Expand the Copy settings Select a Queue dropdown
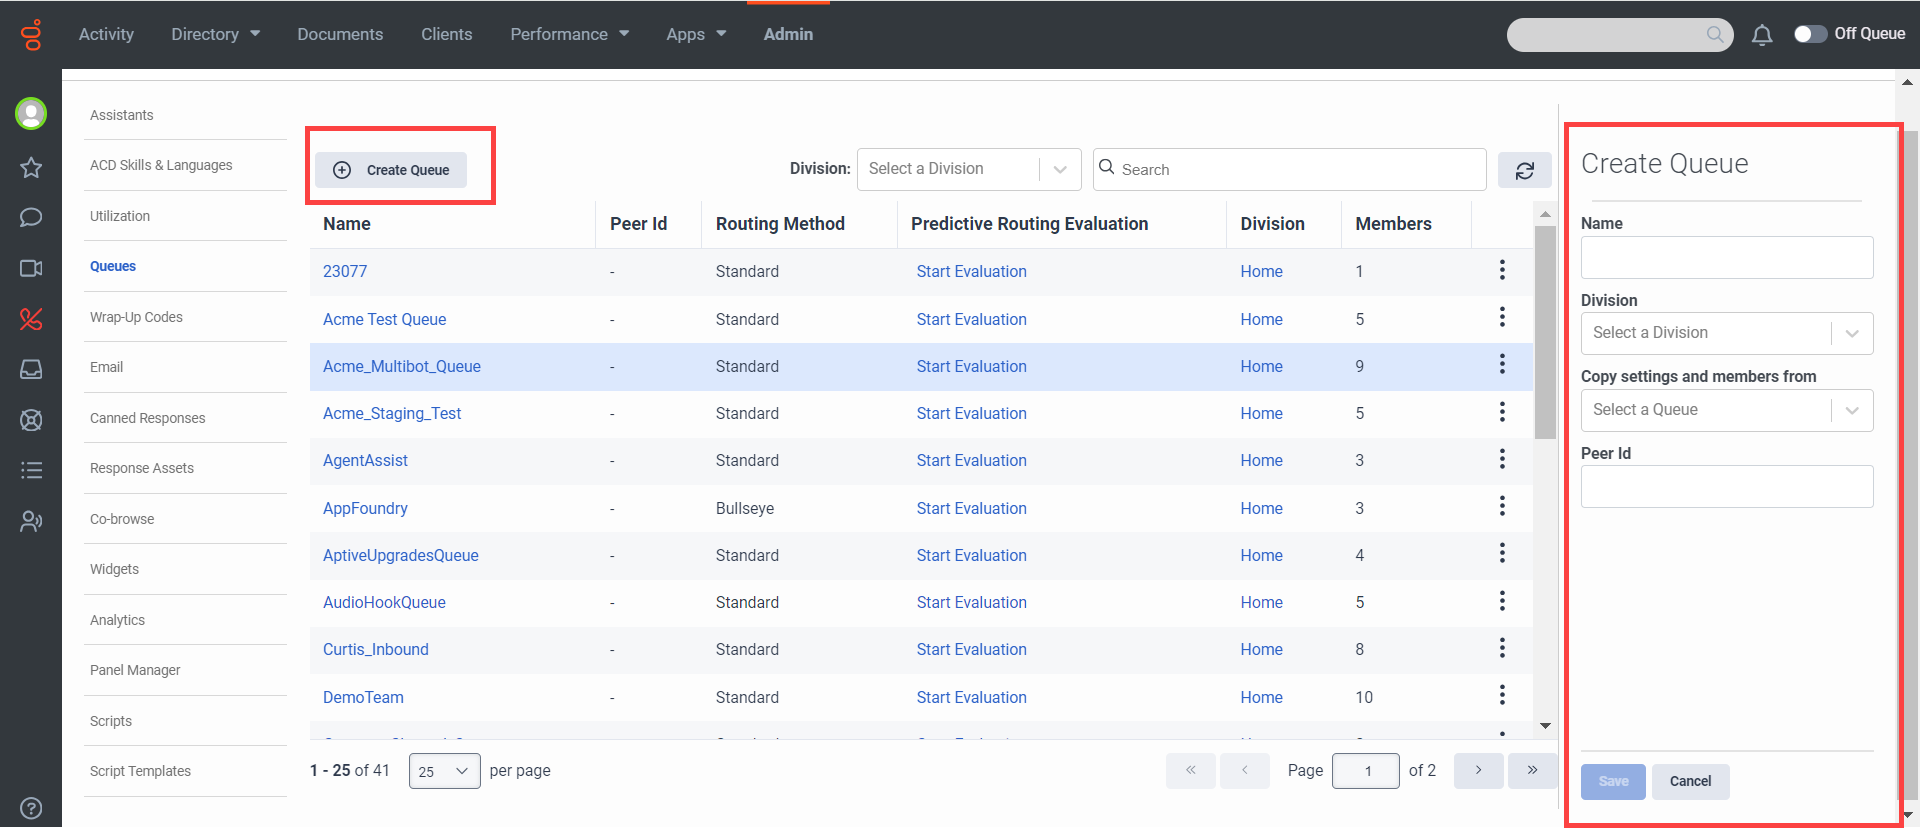Screen dimensions: 1920x828 click(1726, 410)
